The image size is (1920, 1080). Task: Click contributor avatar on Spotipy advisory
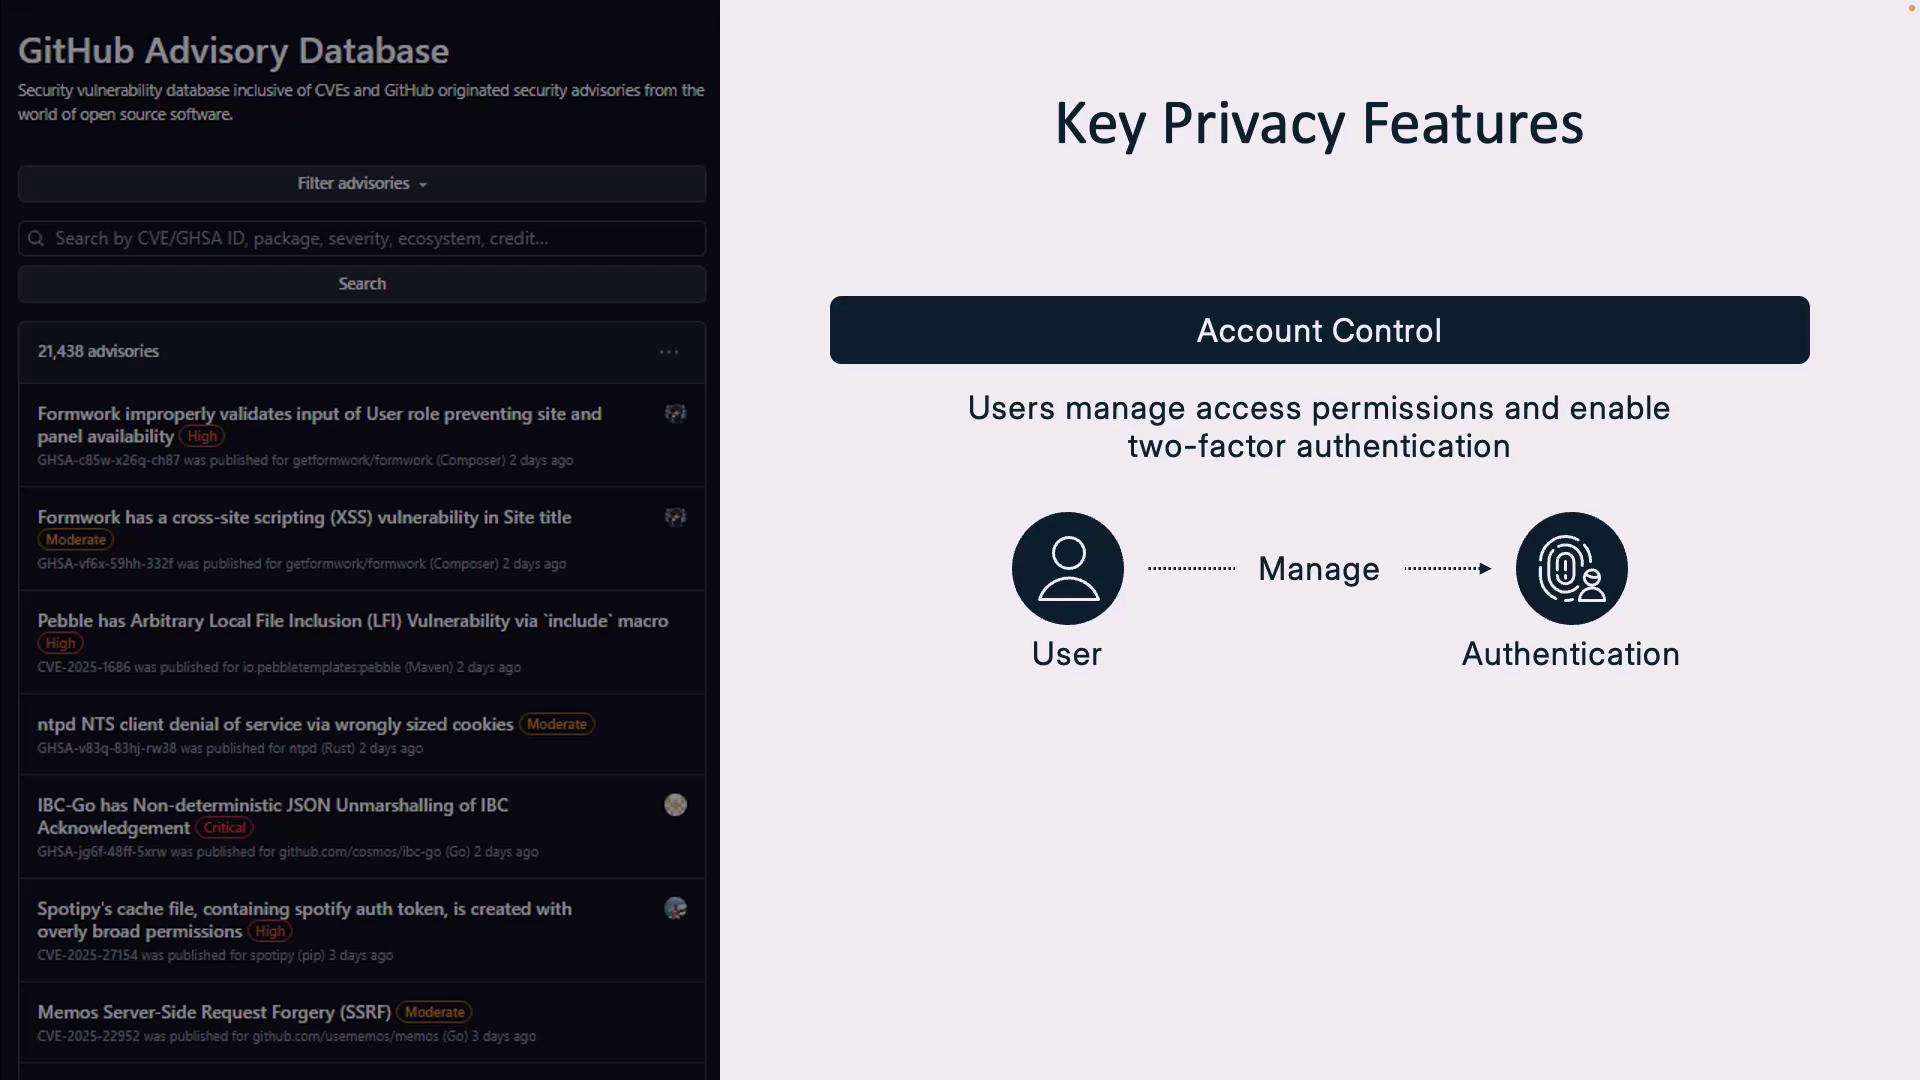point(676,909)
